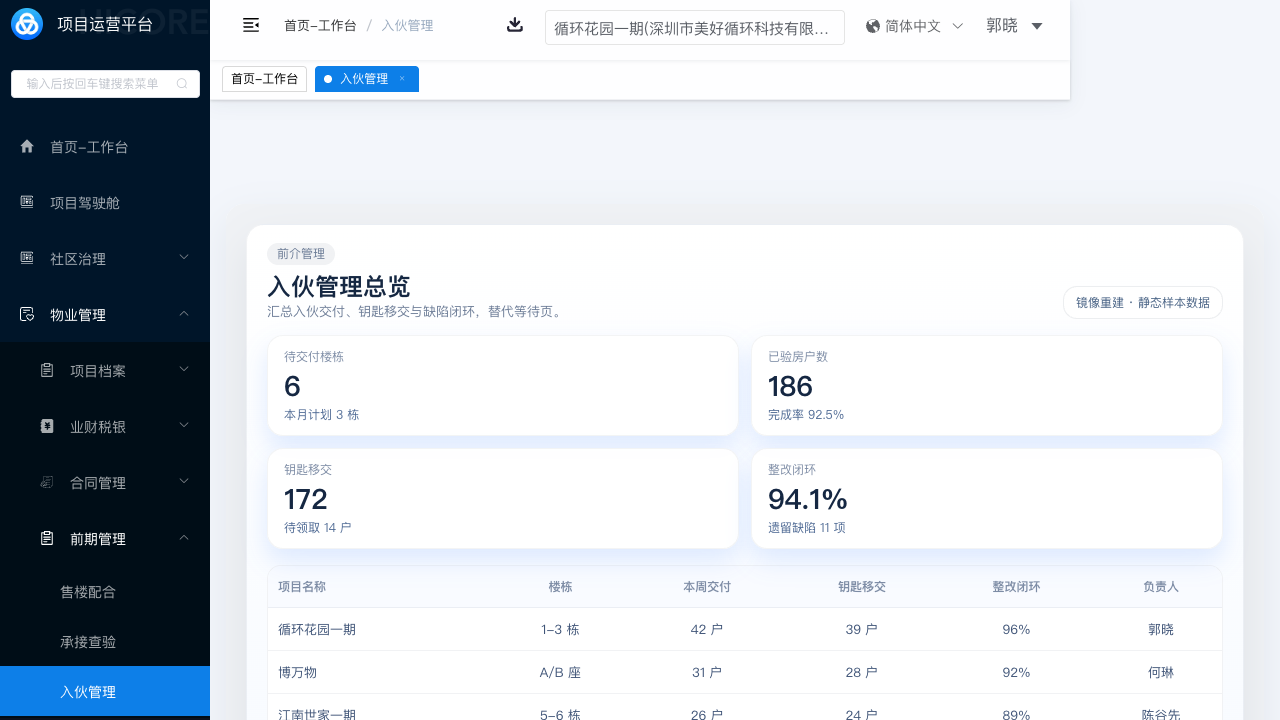Click the 业财税银 sidebar icon
The height and width of the screenshot is (720, 1280).
click(x=47, y=427)
